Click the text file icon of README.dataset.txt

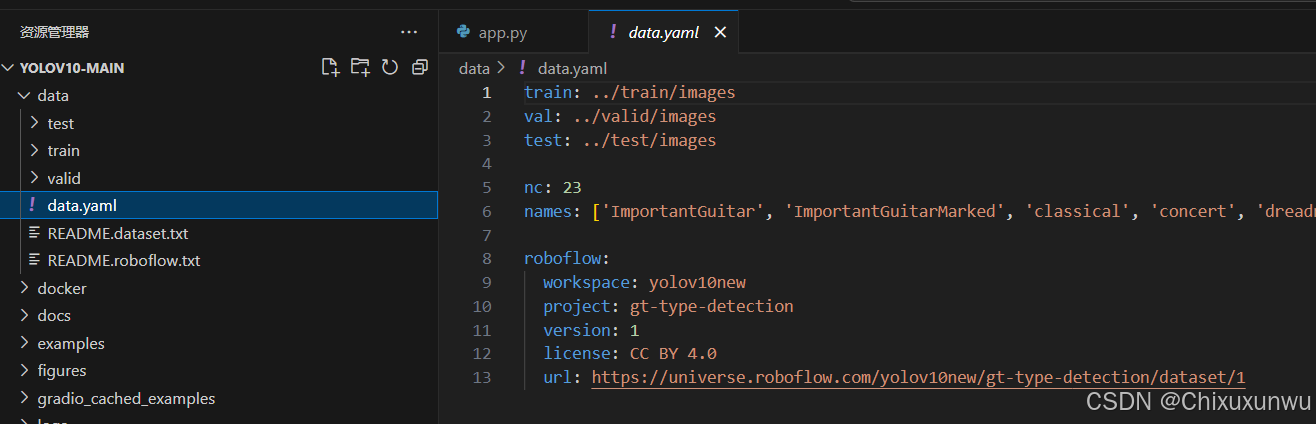[35, 233]
